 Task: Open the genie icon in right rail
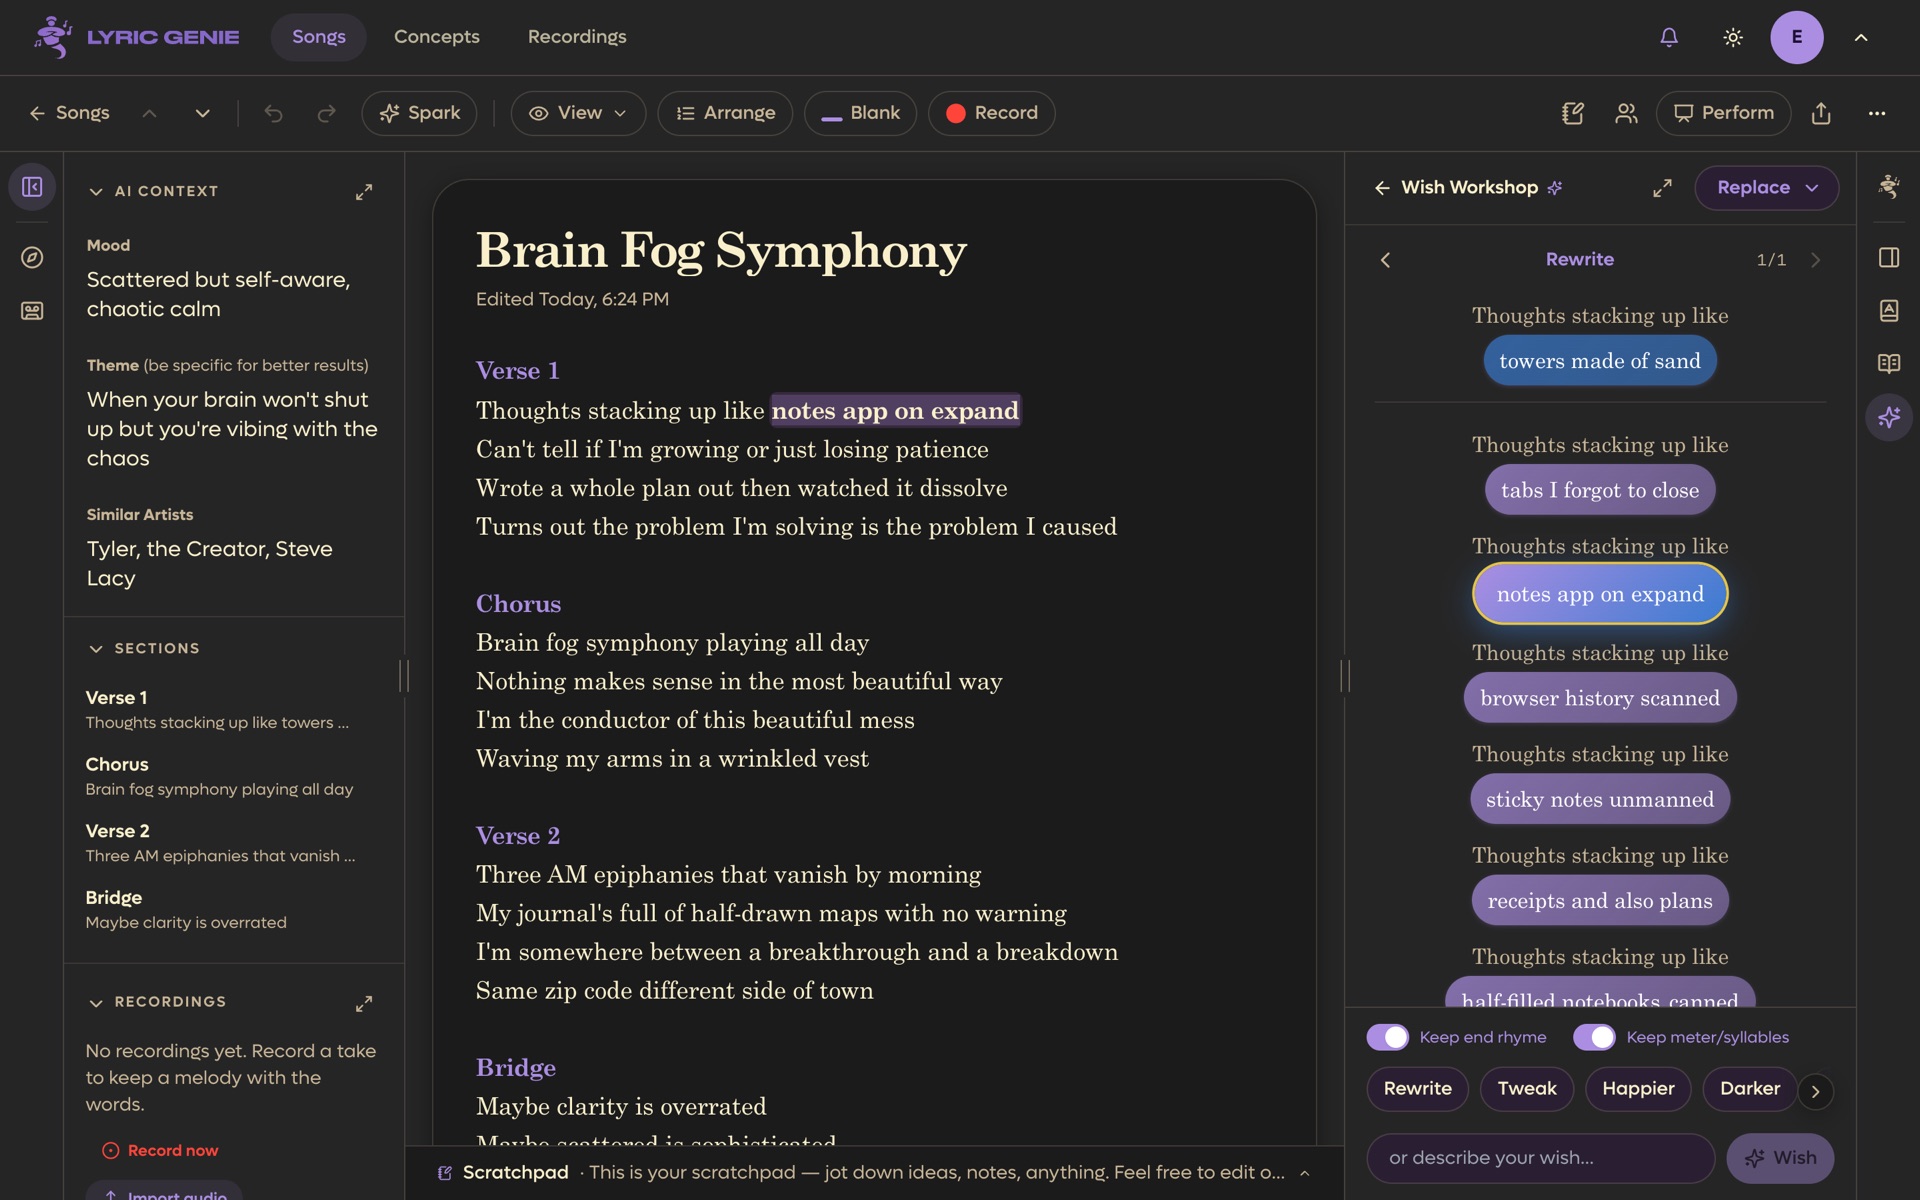[x=1889, y=187]
